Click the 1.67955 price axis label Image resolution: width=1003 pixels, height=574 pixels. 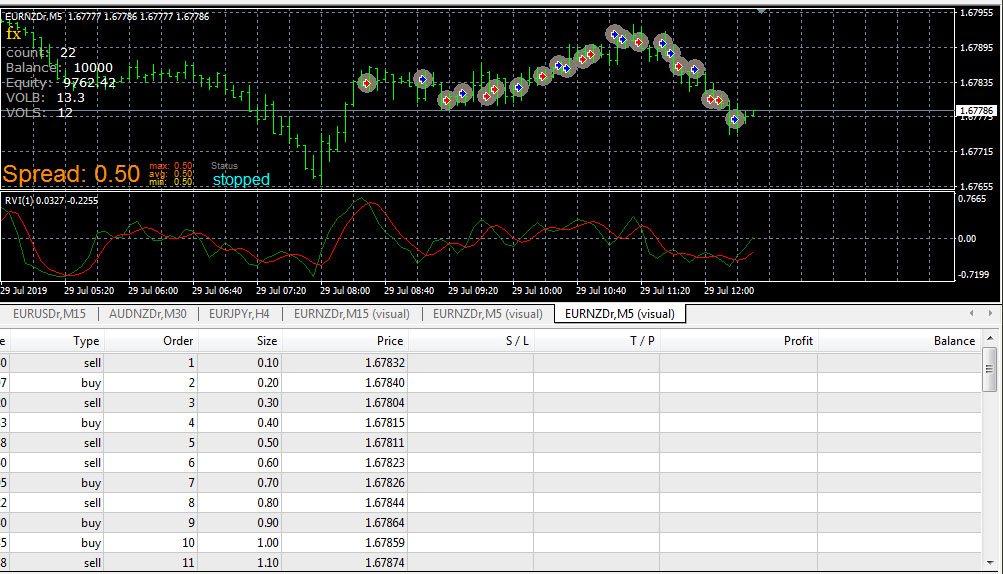point(976,13)
